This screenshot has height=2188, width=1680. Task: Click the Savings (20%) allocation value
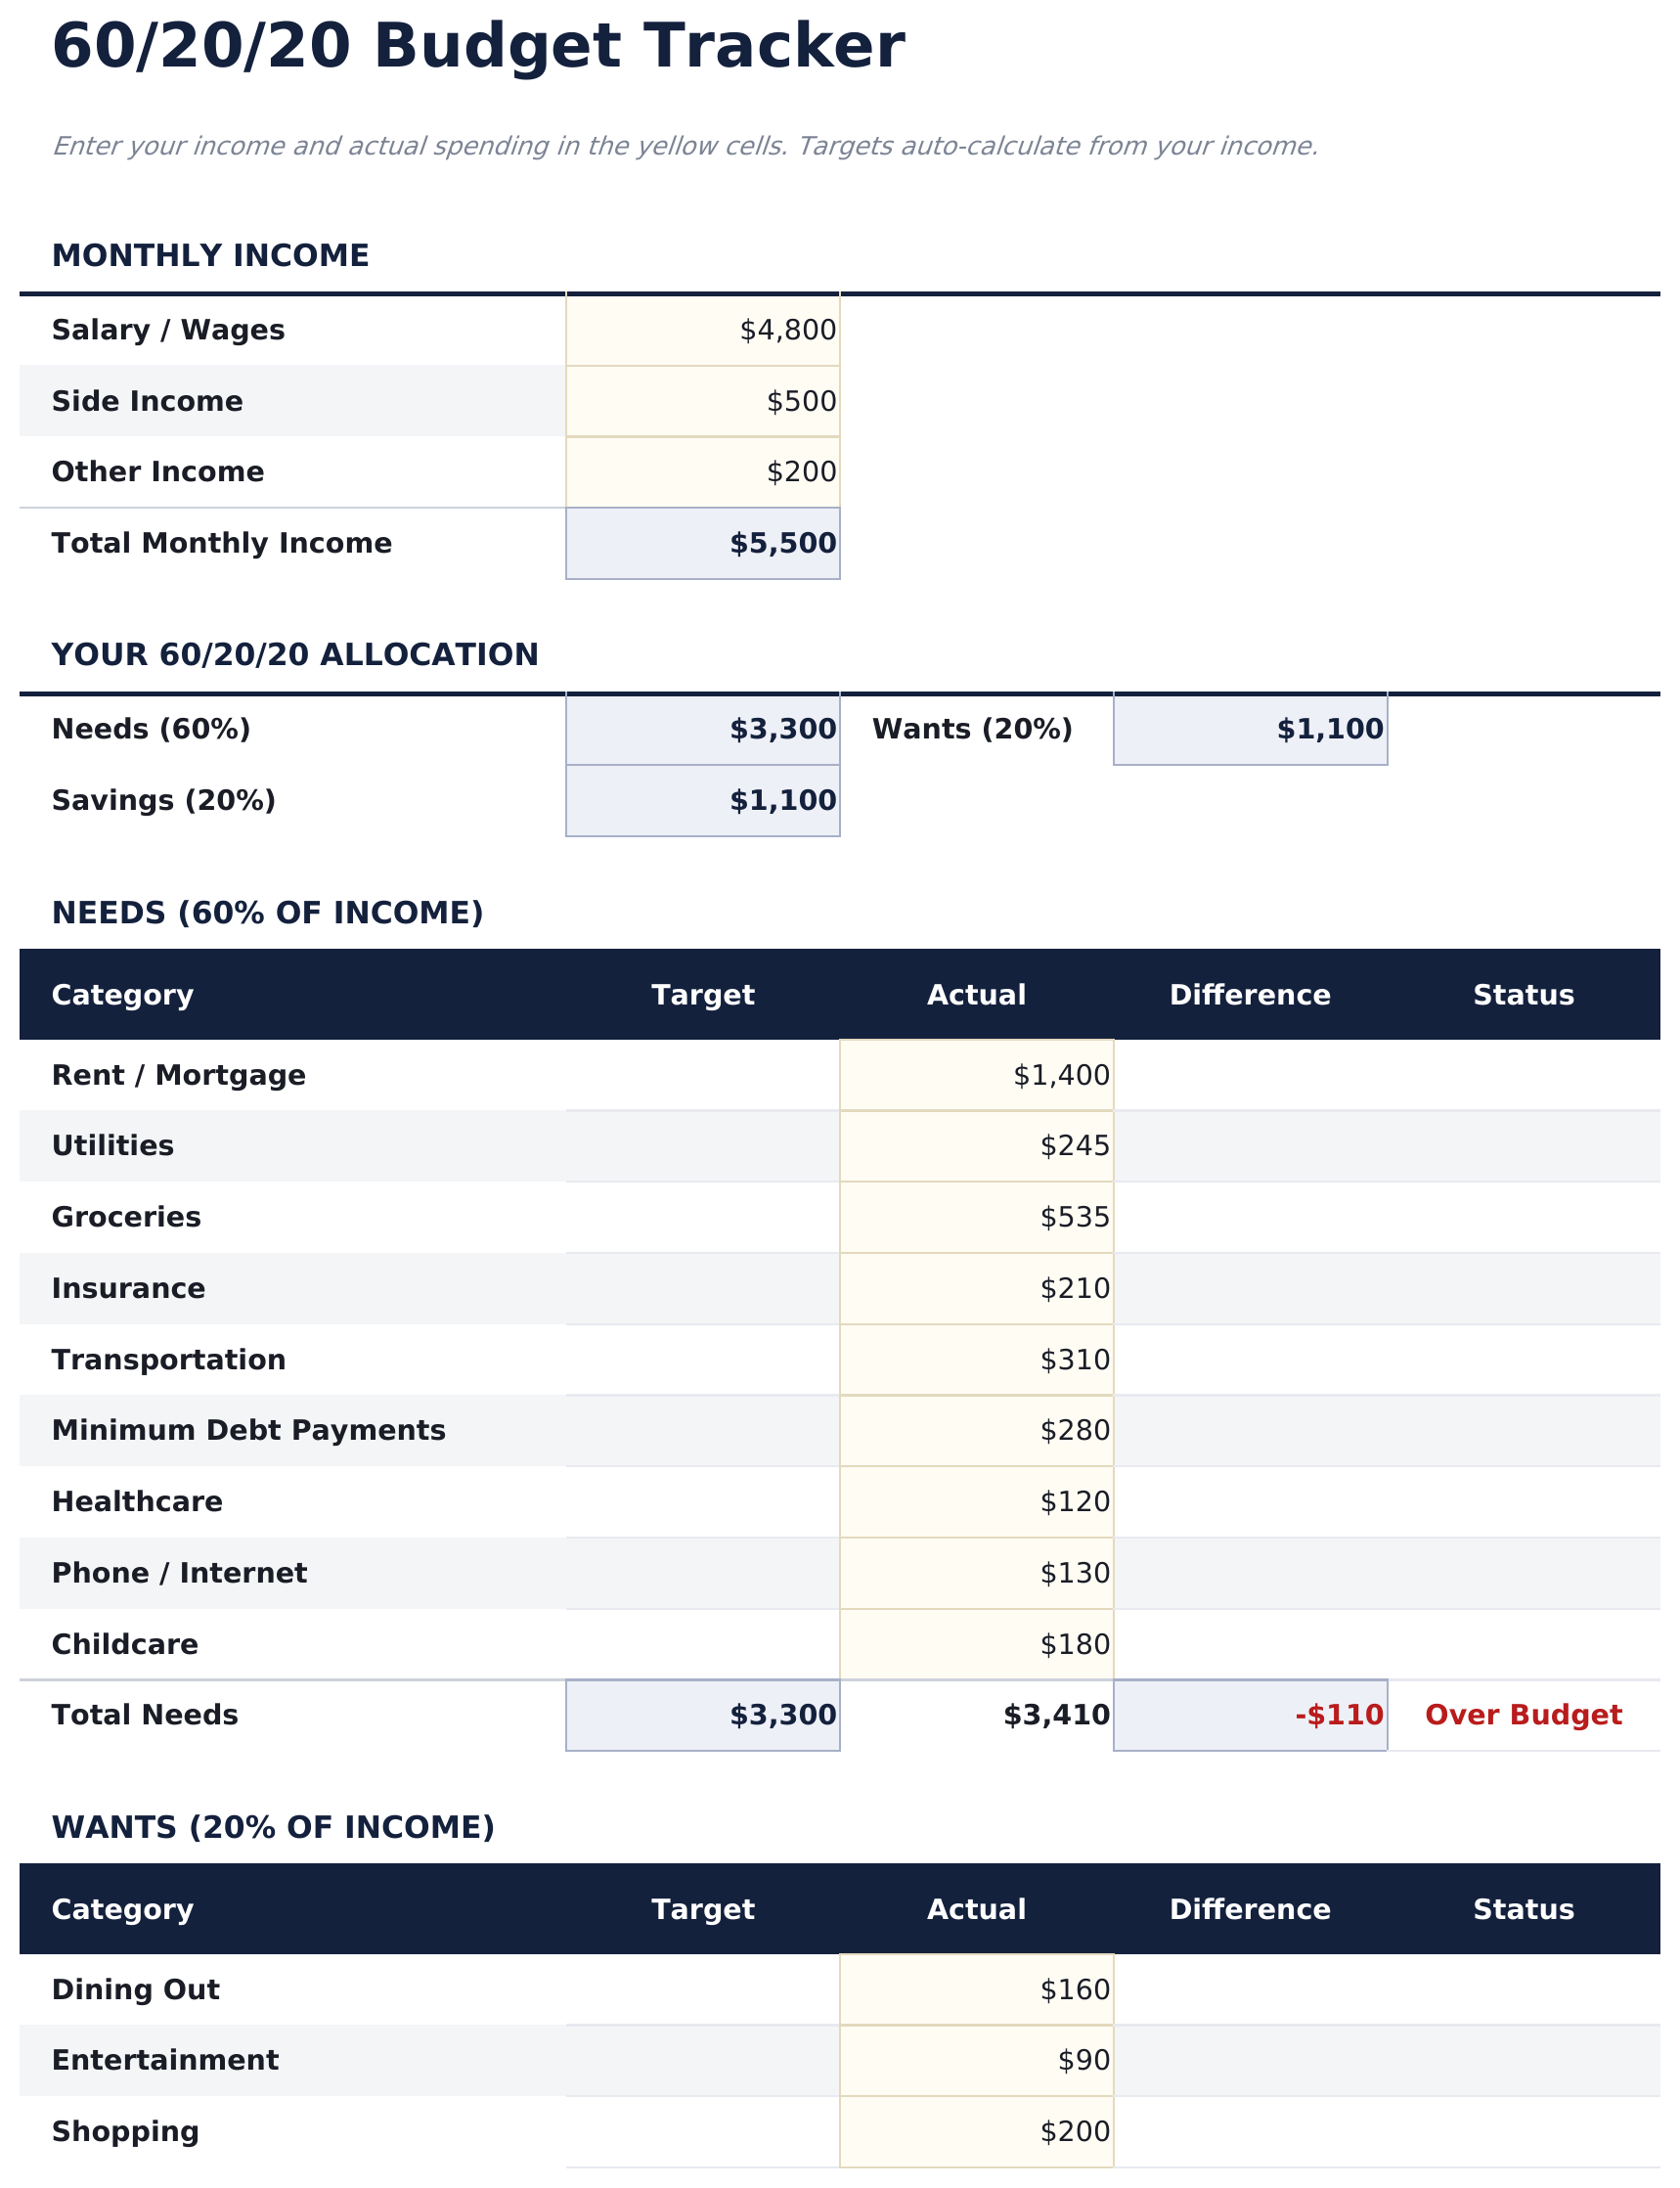pyautogui.click(x=702, y=800)
